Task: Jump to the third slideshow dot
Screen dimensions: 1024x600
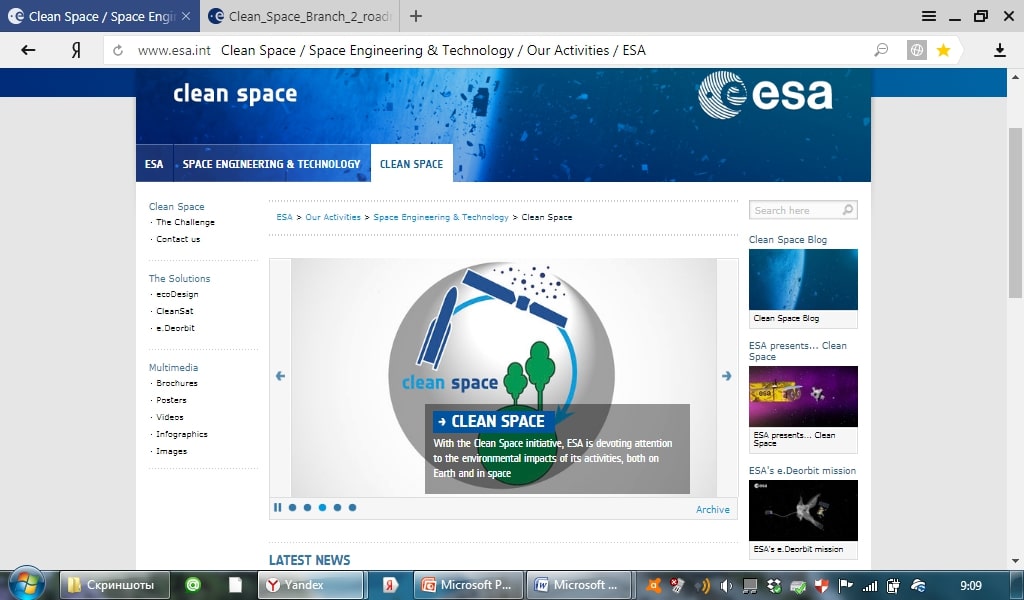Action: 323,507
